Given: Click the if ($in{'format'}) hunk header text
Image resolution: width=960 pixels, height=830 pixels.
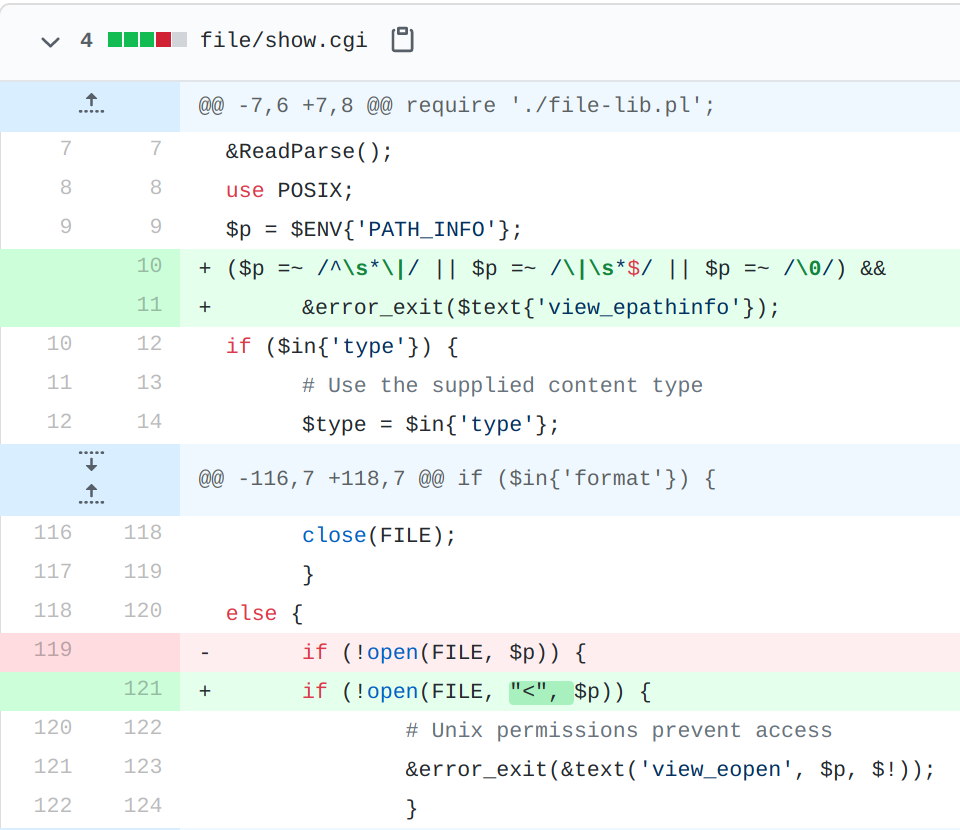Looking at the screenshot, I should click(x=456, y=478).
